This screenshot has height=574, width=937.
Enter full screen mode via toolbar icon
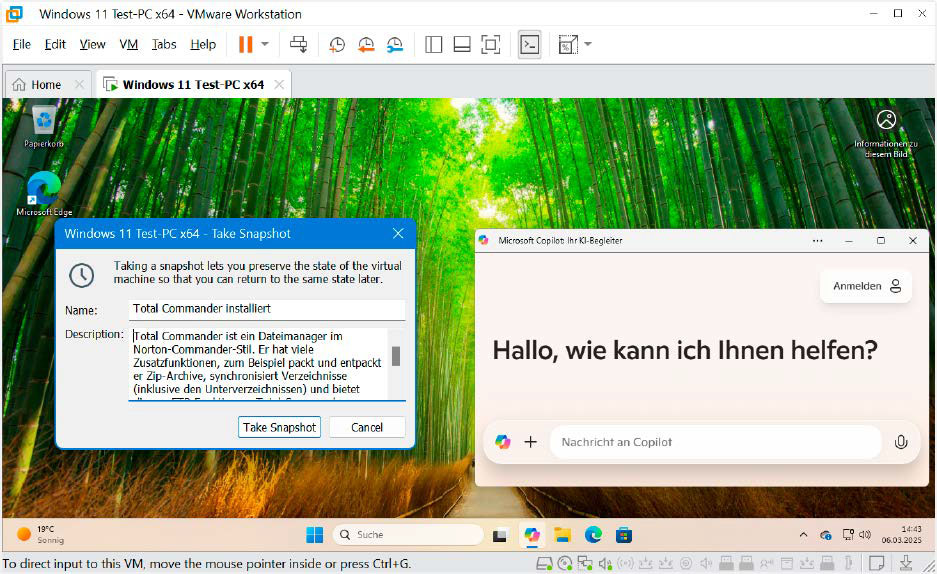click(491, 44)
